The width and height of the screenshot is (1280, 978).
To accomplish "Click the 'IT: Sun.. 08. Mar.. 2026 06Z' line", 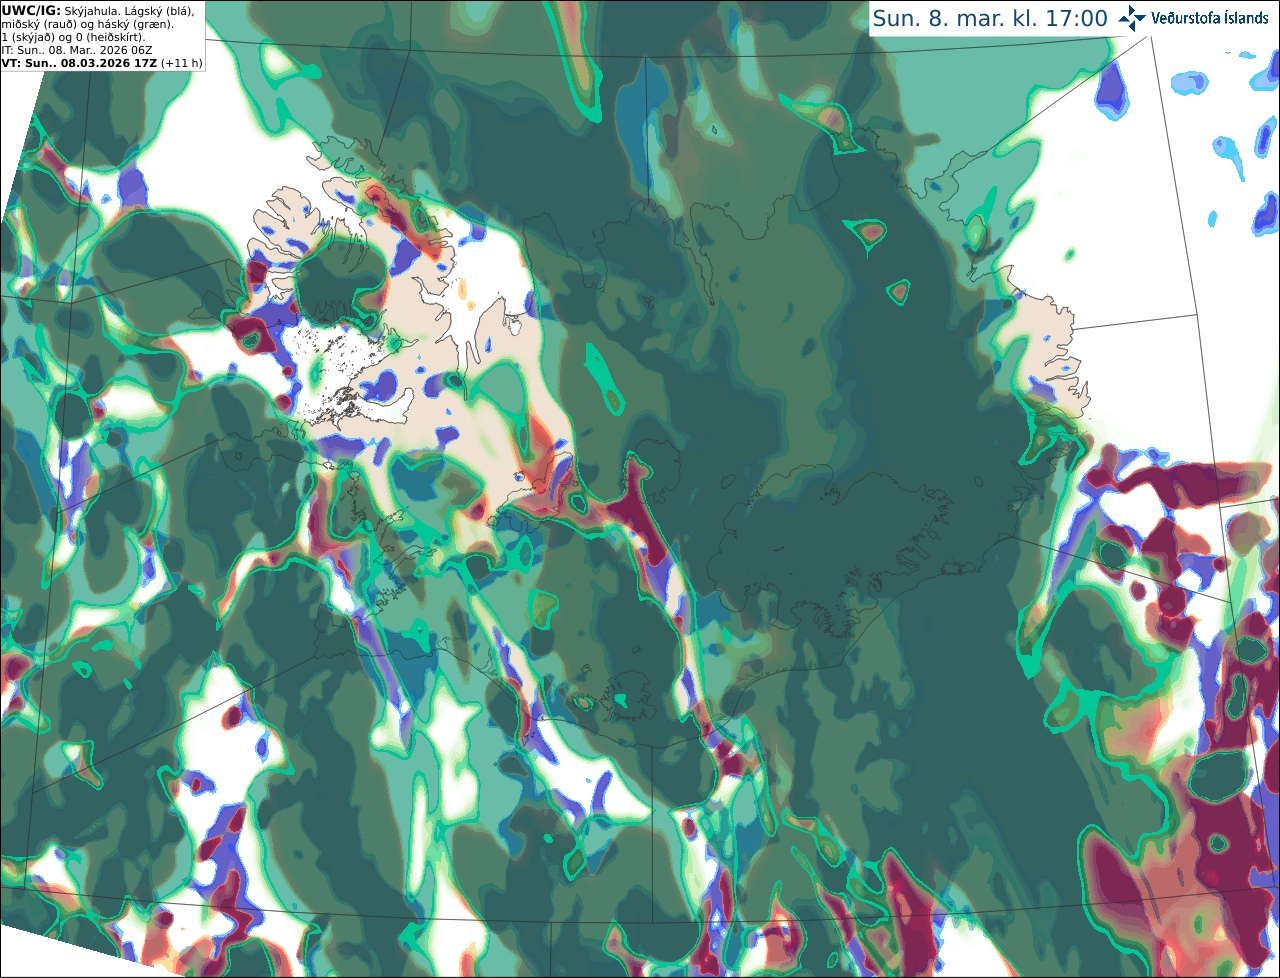I will 77,50.
